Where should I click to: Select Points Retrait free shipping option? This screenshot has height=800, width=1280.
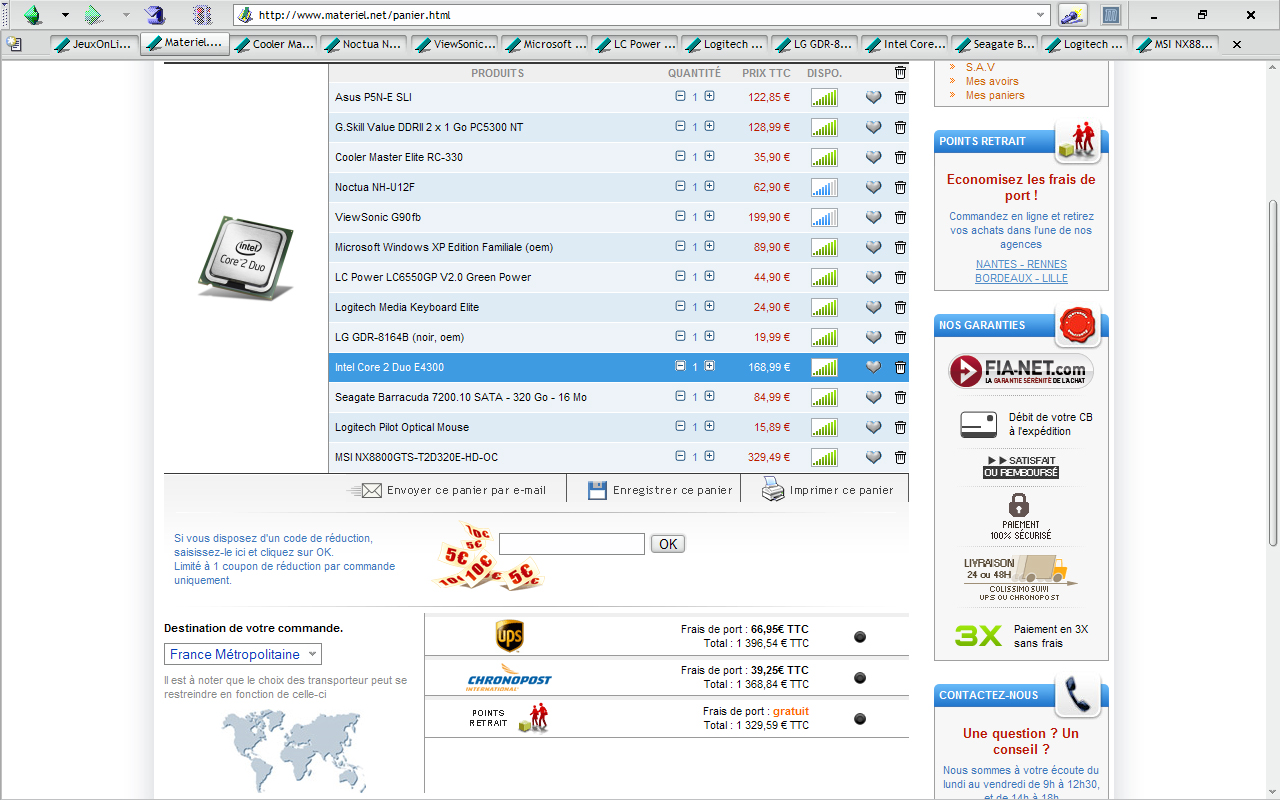860,719
